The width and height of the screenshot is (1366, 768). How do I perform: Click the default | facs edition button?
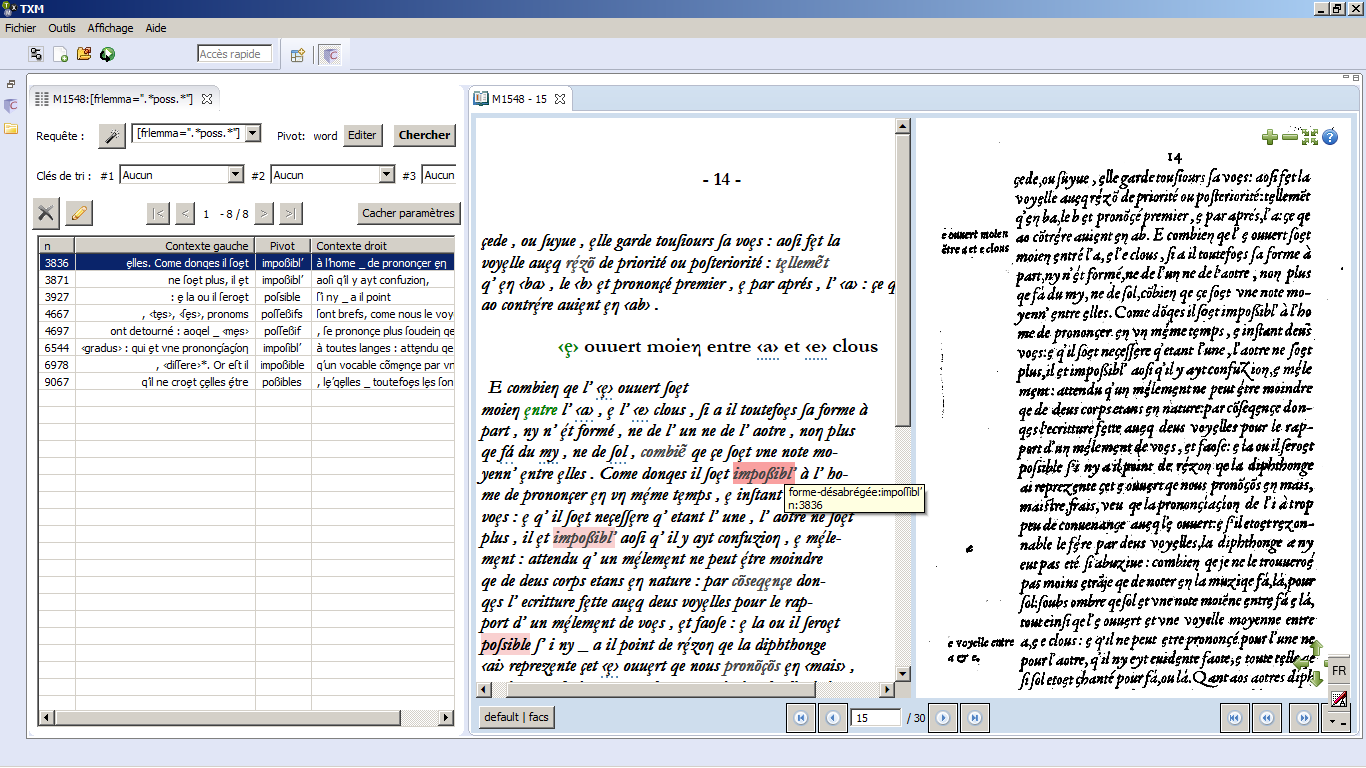click(x=517, y=717)
